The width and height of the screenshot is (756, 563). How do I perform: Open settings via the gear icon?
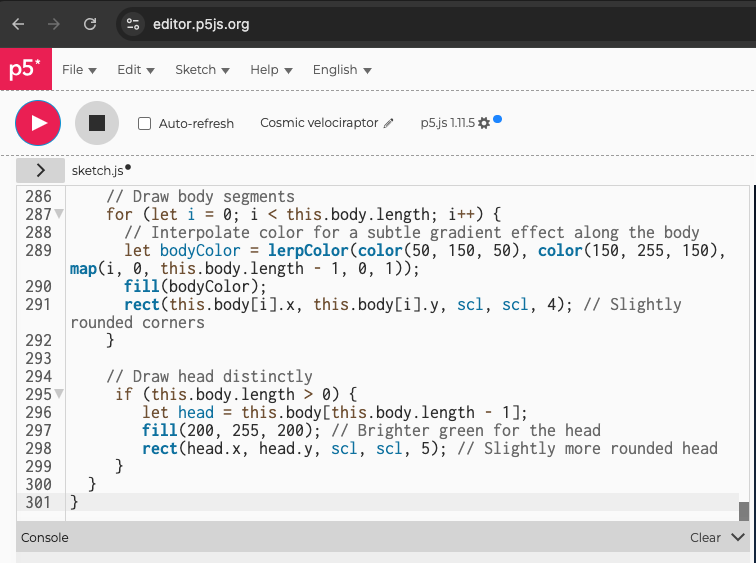pos(484,123)
